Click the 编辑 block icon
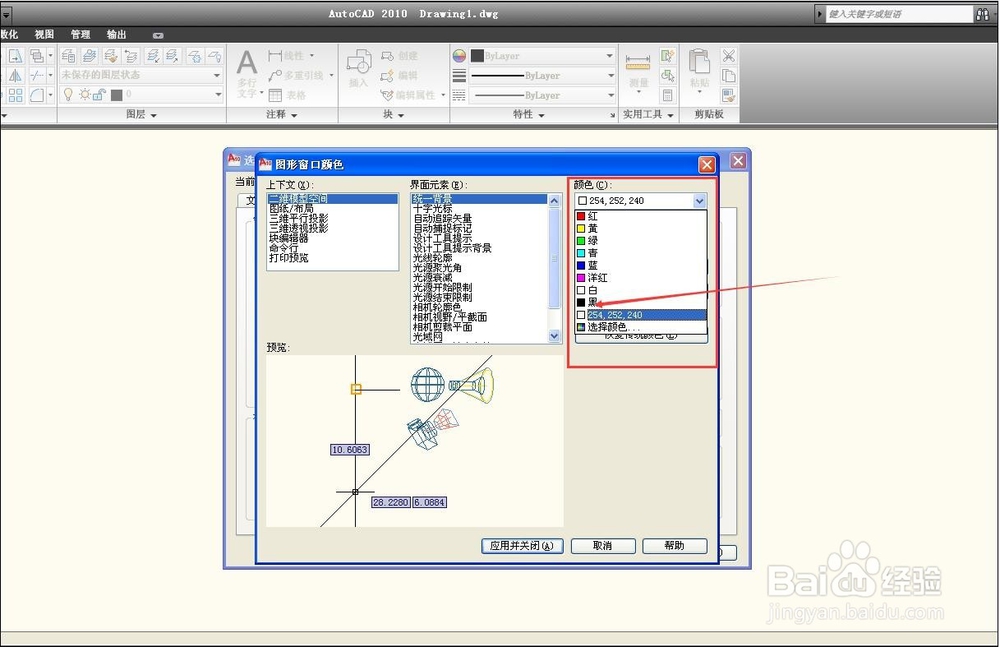This screenshot has height=647, width=1000. 399,76
